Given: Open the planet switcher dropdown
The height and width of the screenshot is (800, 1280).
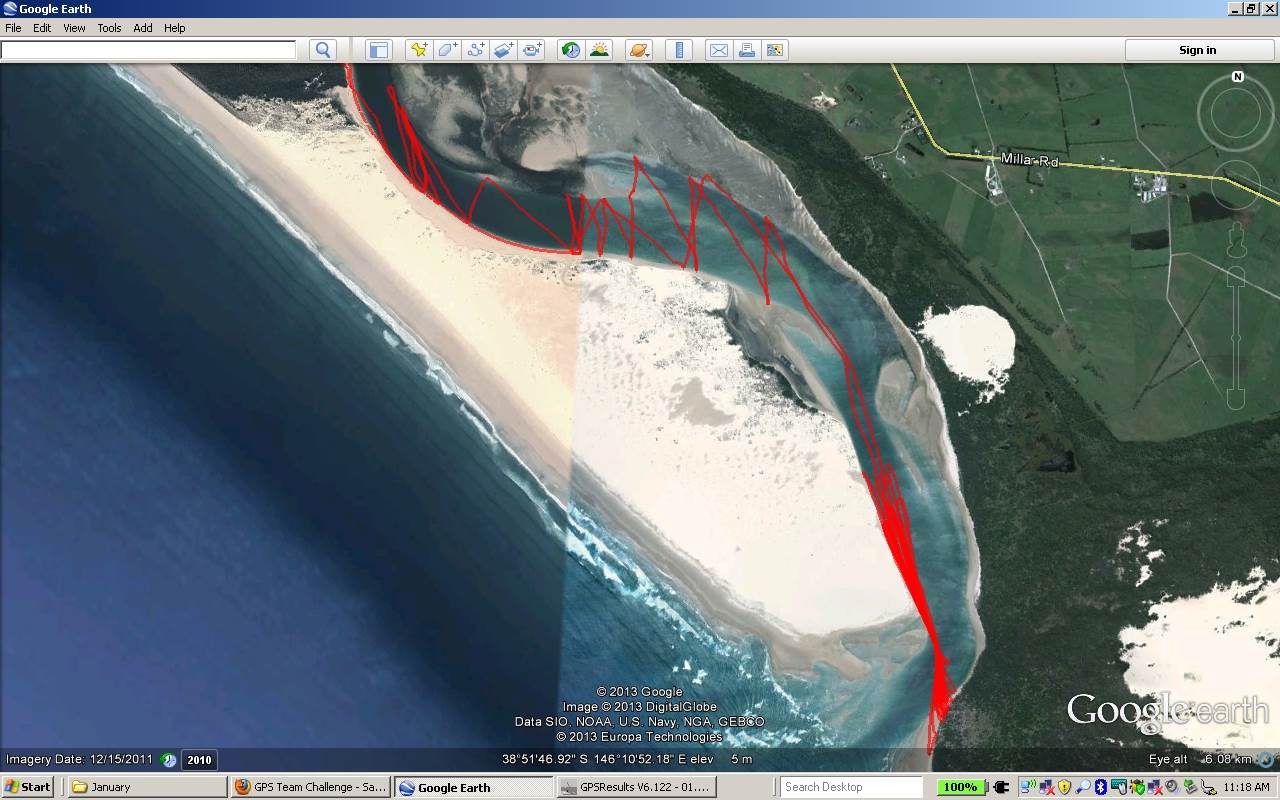Looking at the screenshot, I should point(639,50).
